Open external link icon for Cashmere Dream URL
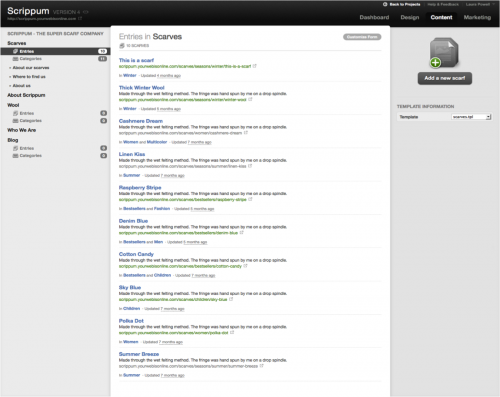Viewport: 500px width, 397px height. [246, 133]
